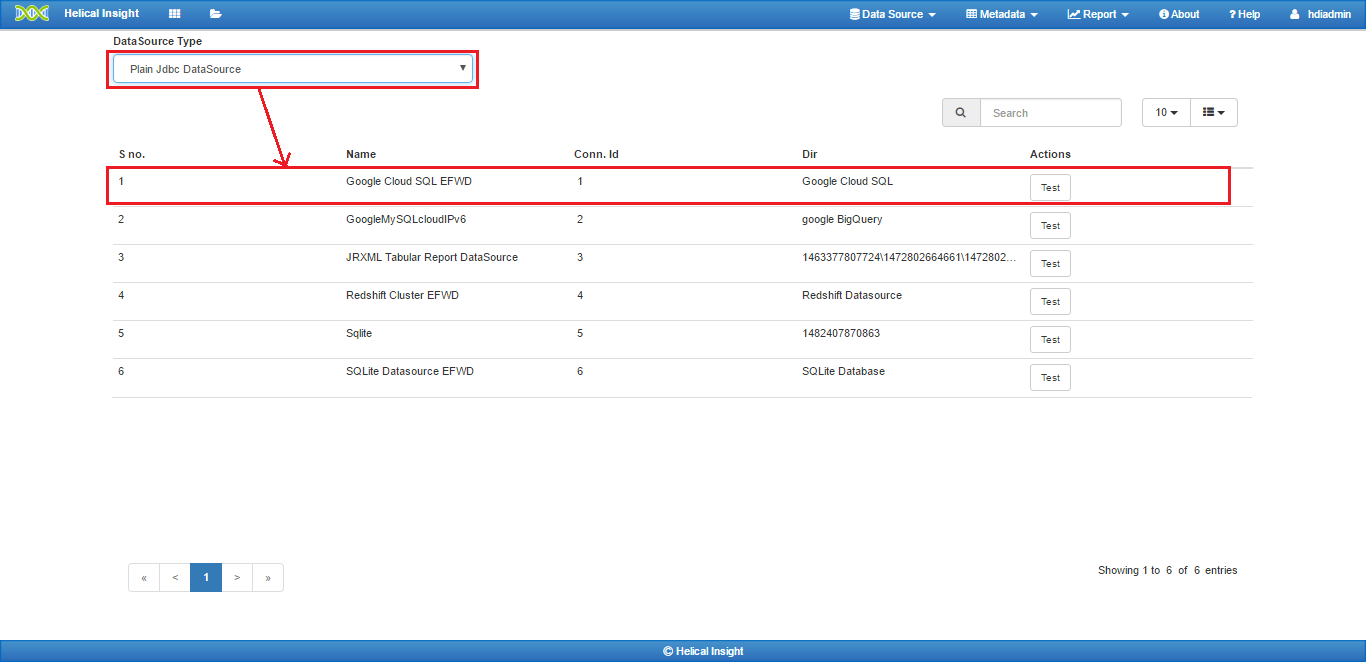Viewport: 1366px width, 662px height.
Task: Open the column visibility list dropdown
Action: [x=1214, y=113]
